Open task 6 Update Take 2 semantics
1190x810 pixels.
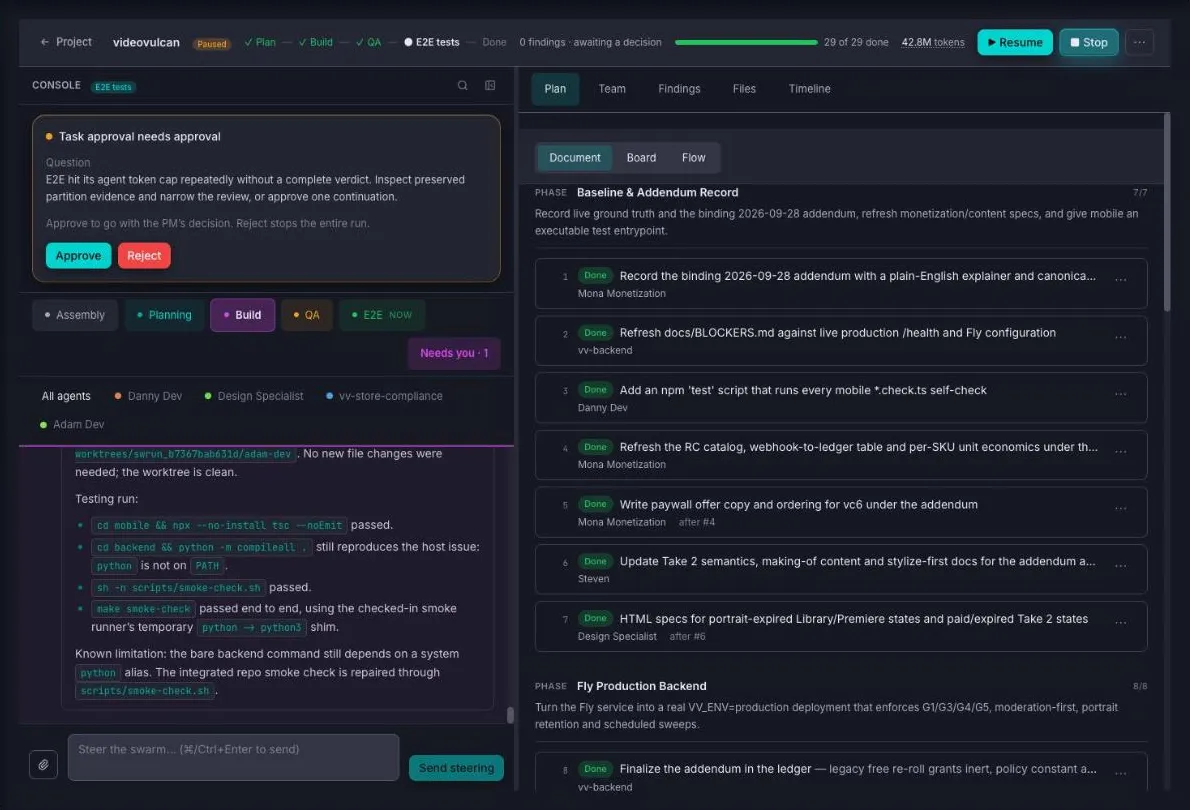point(841,569)
